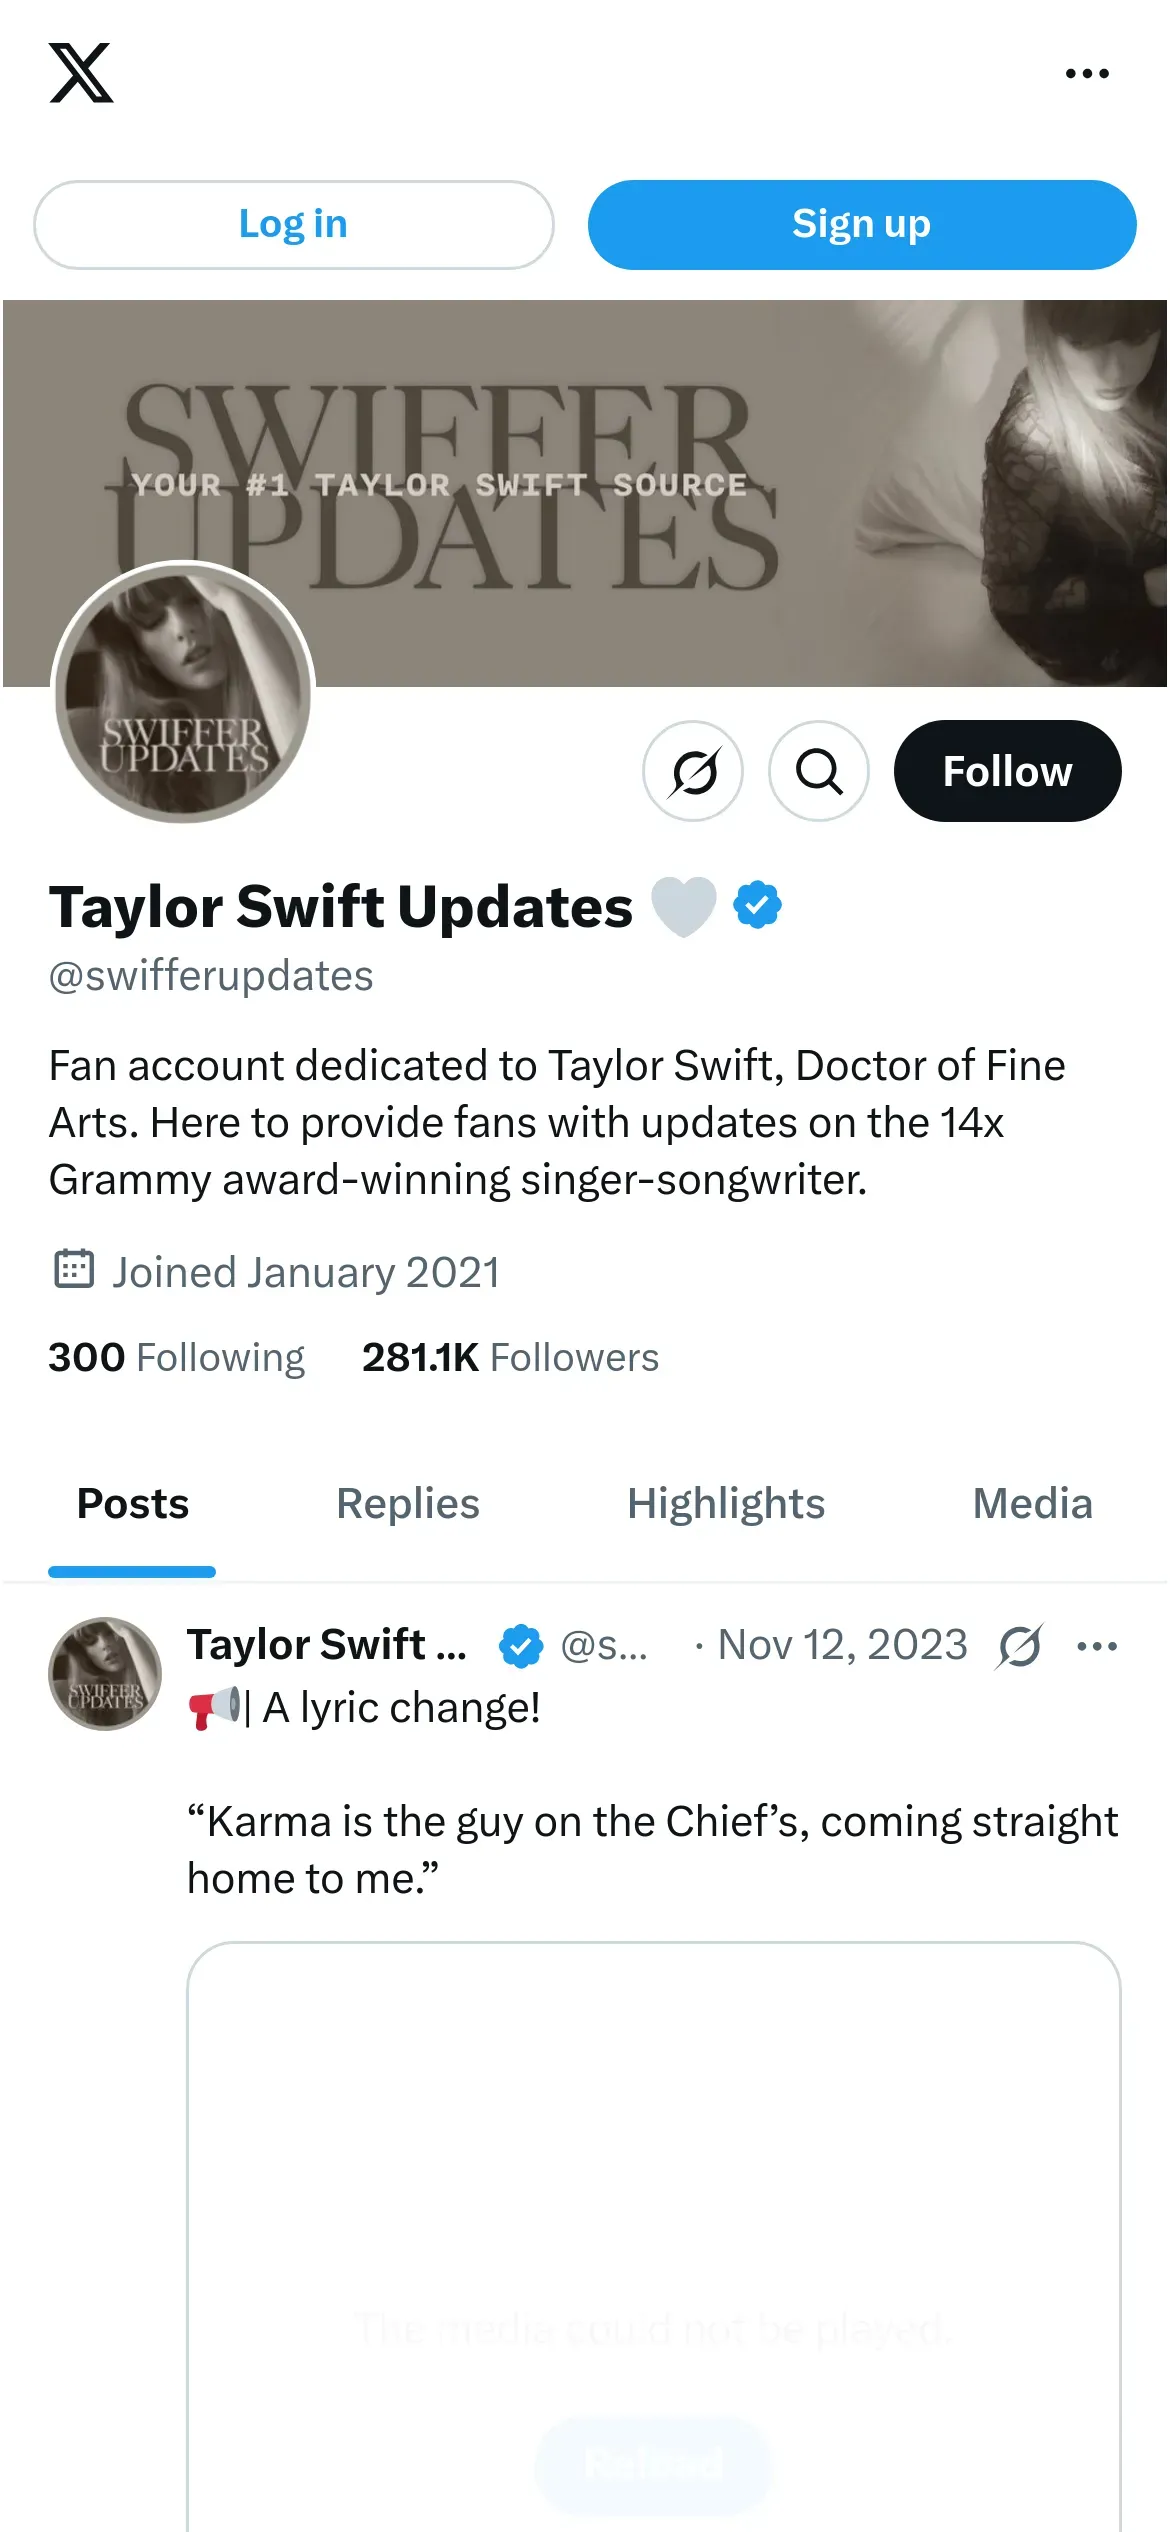Open the three-dot menu in the header
1170x2532 pixels.
[x=1087, y=74]
